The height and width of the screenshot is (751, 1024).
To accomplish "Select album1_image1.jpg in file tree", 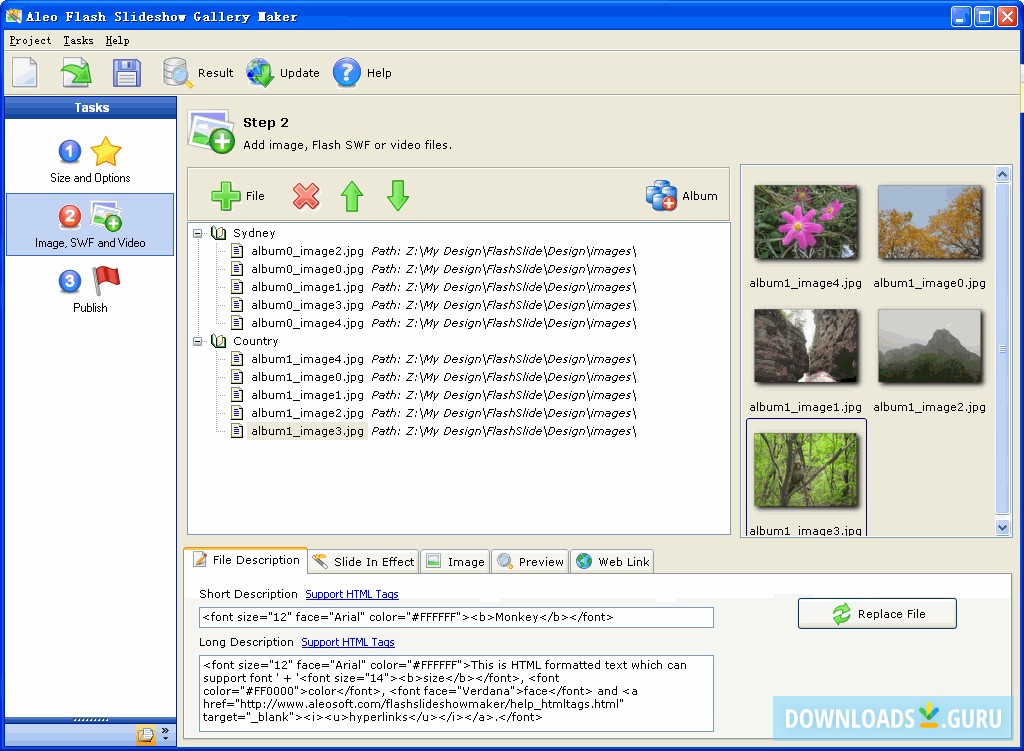I will click(307, 395).
